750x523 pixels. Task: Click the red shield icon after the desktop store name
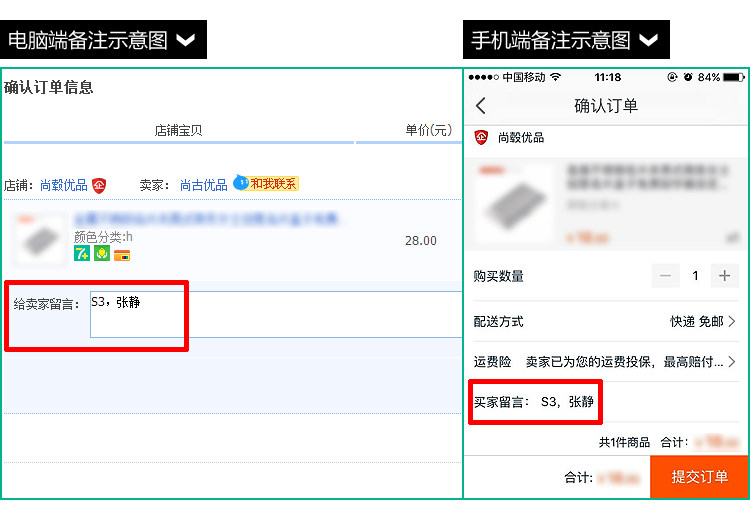point(99,185)
